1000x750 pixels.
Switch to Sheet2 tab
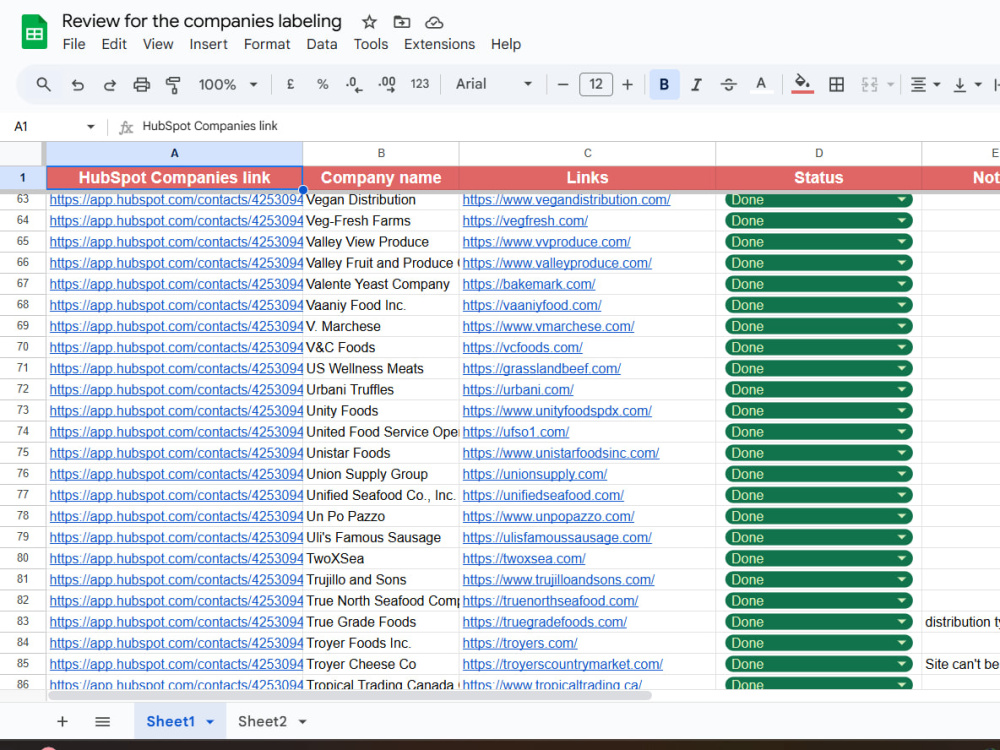point(262,721)
